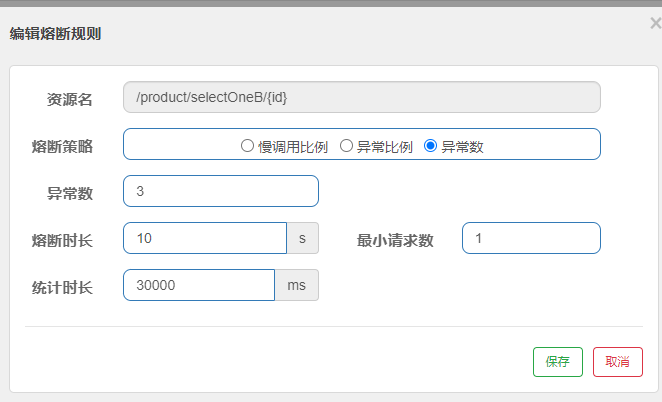Click the "s" unit addon beside 熔断时长

tap(303, 239)
